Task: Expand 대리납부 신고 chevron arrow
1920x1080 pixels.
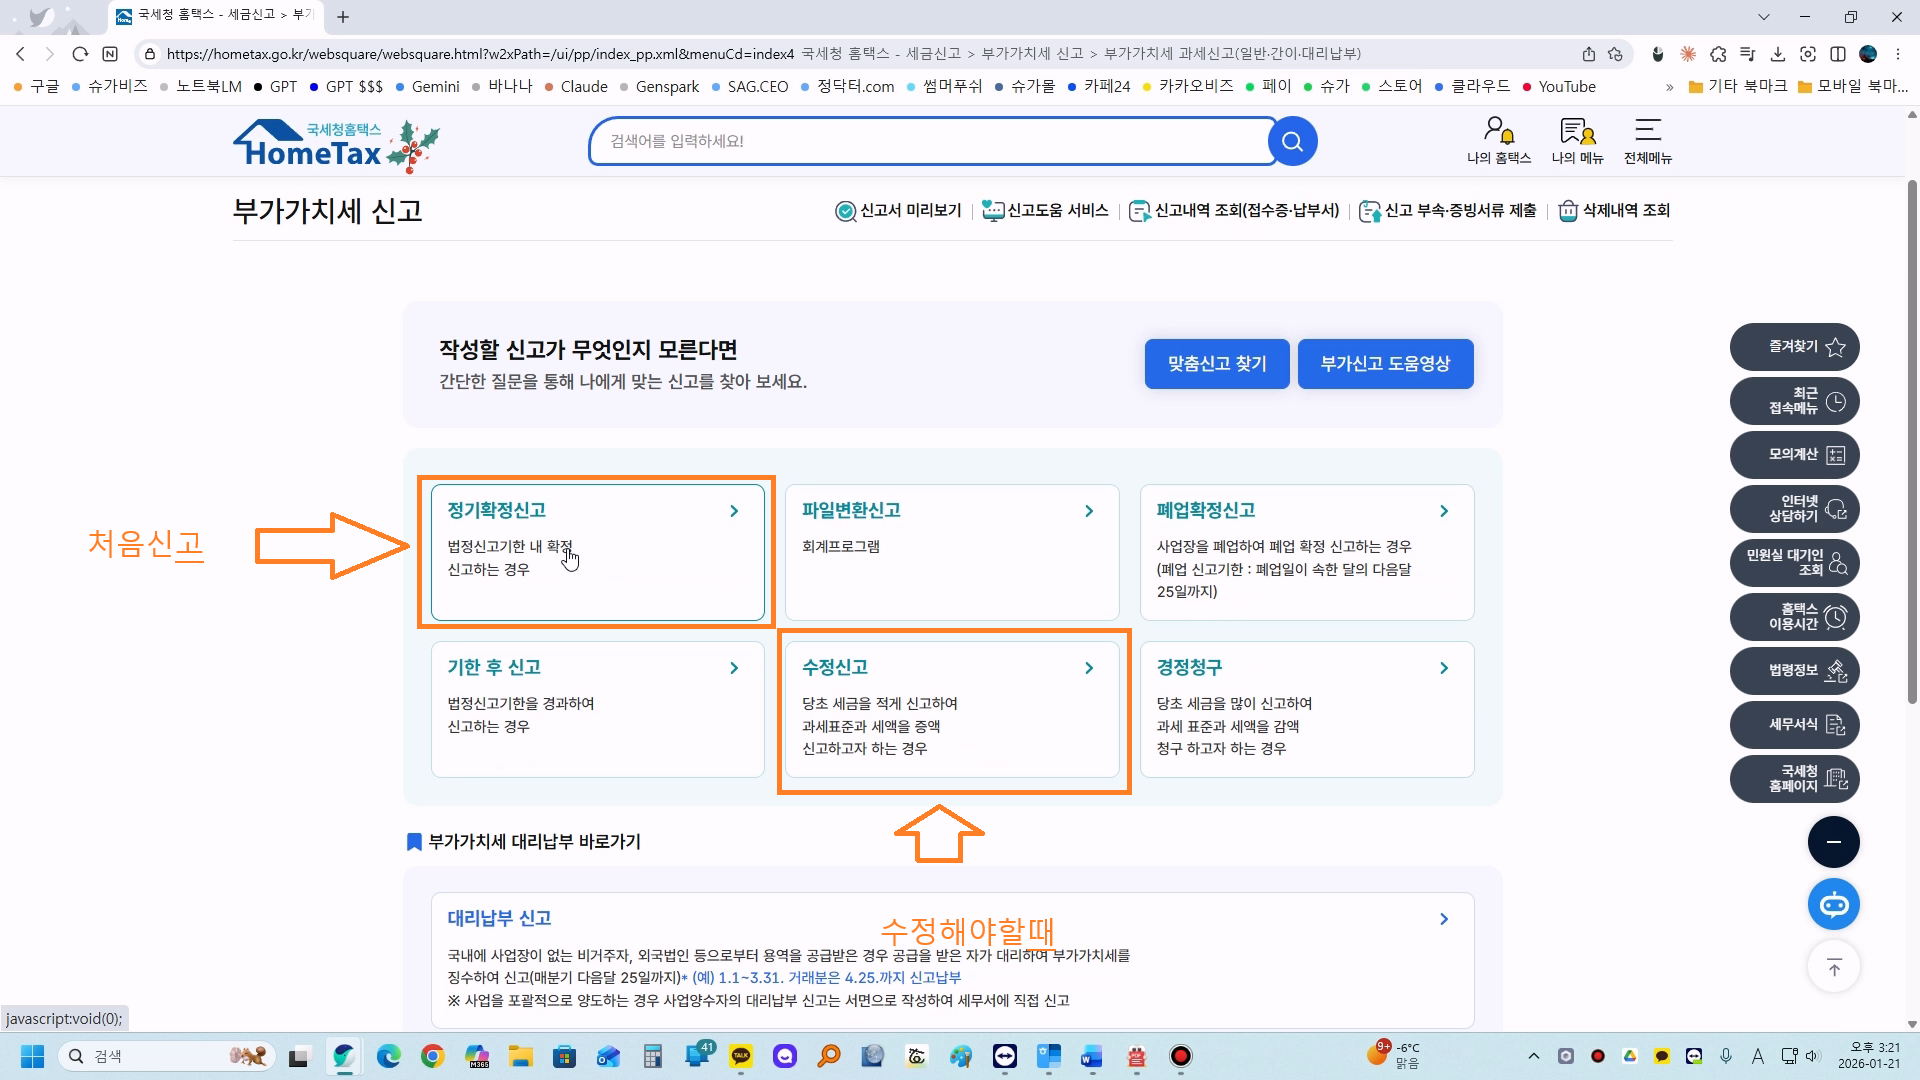Action: pos(1443,919)
